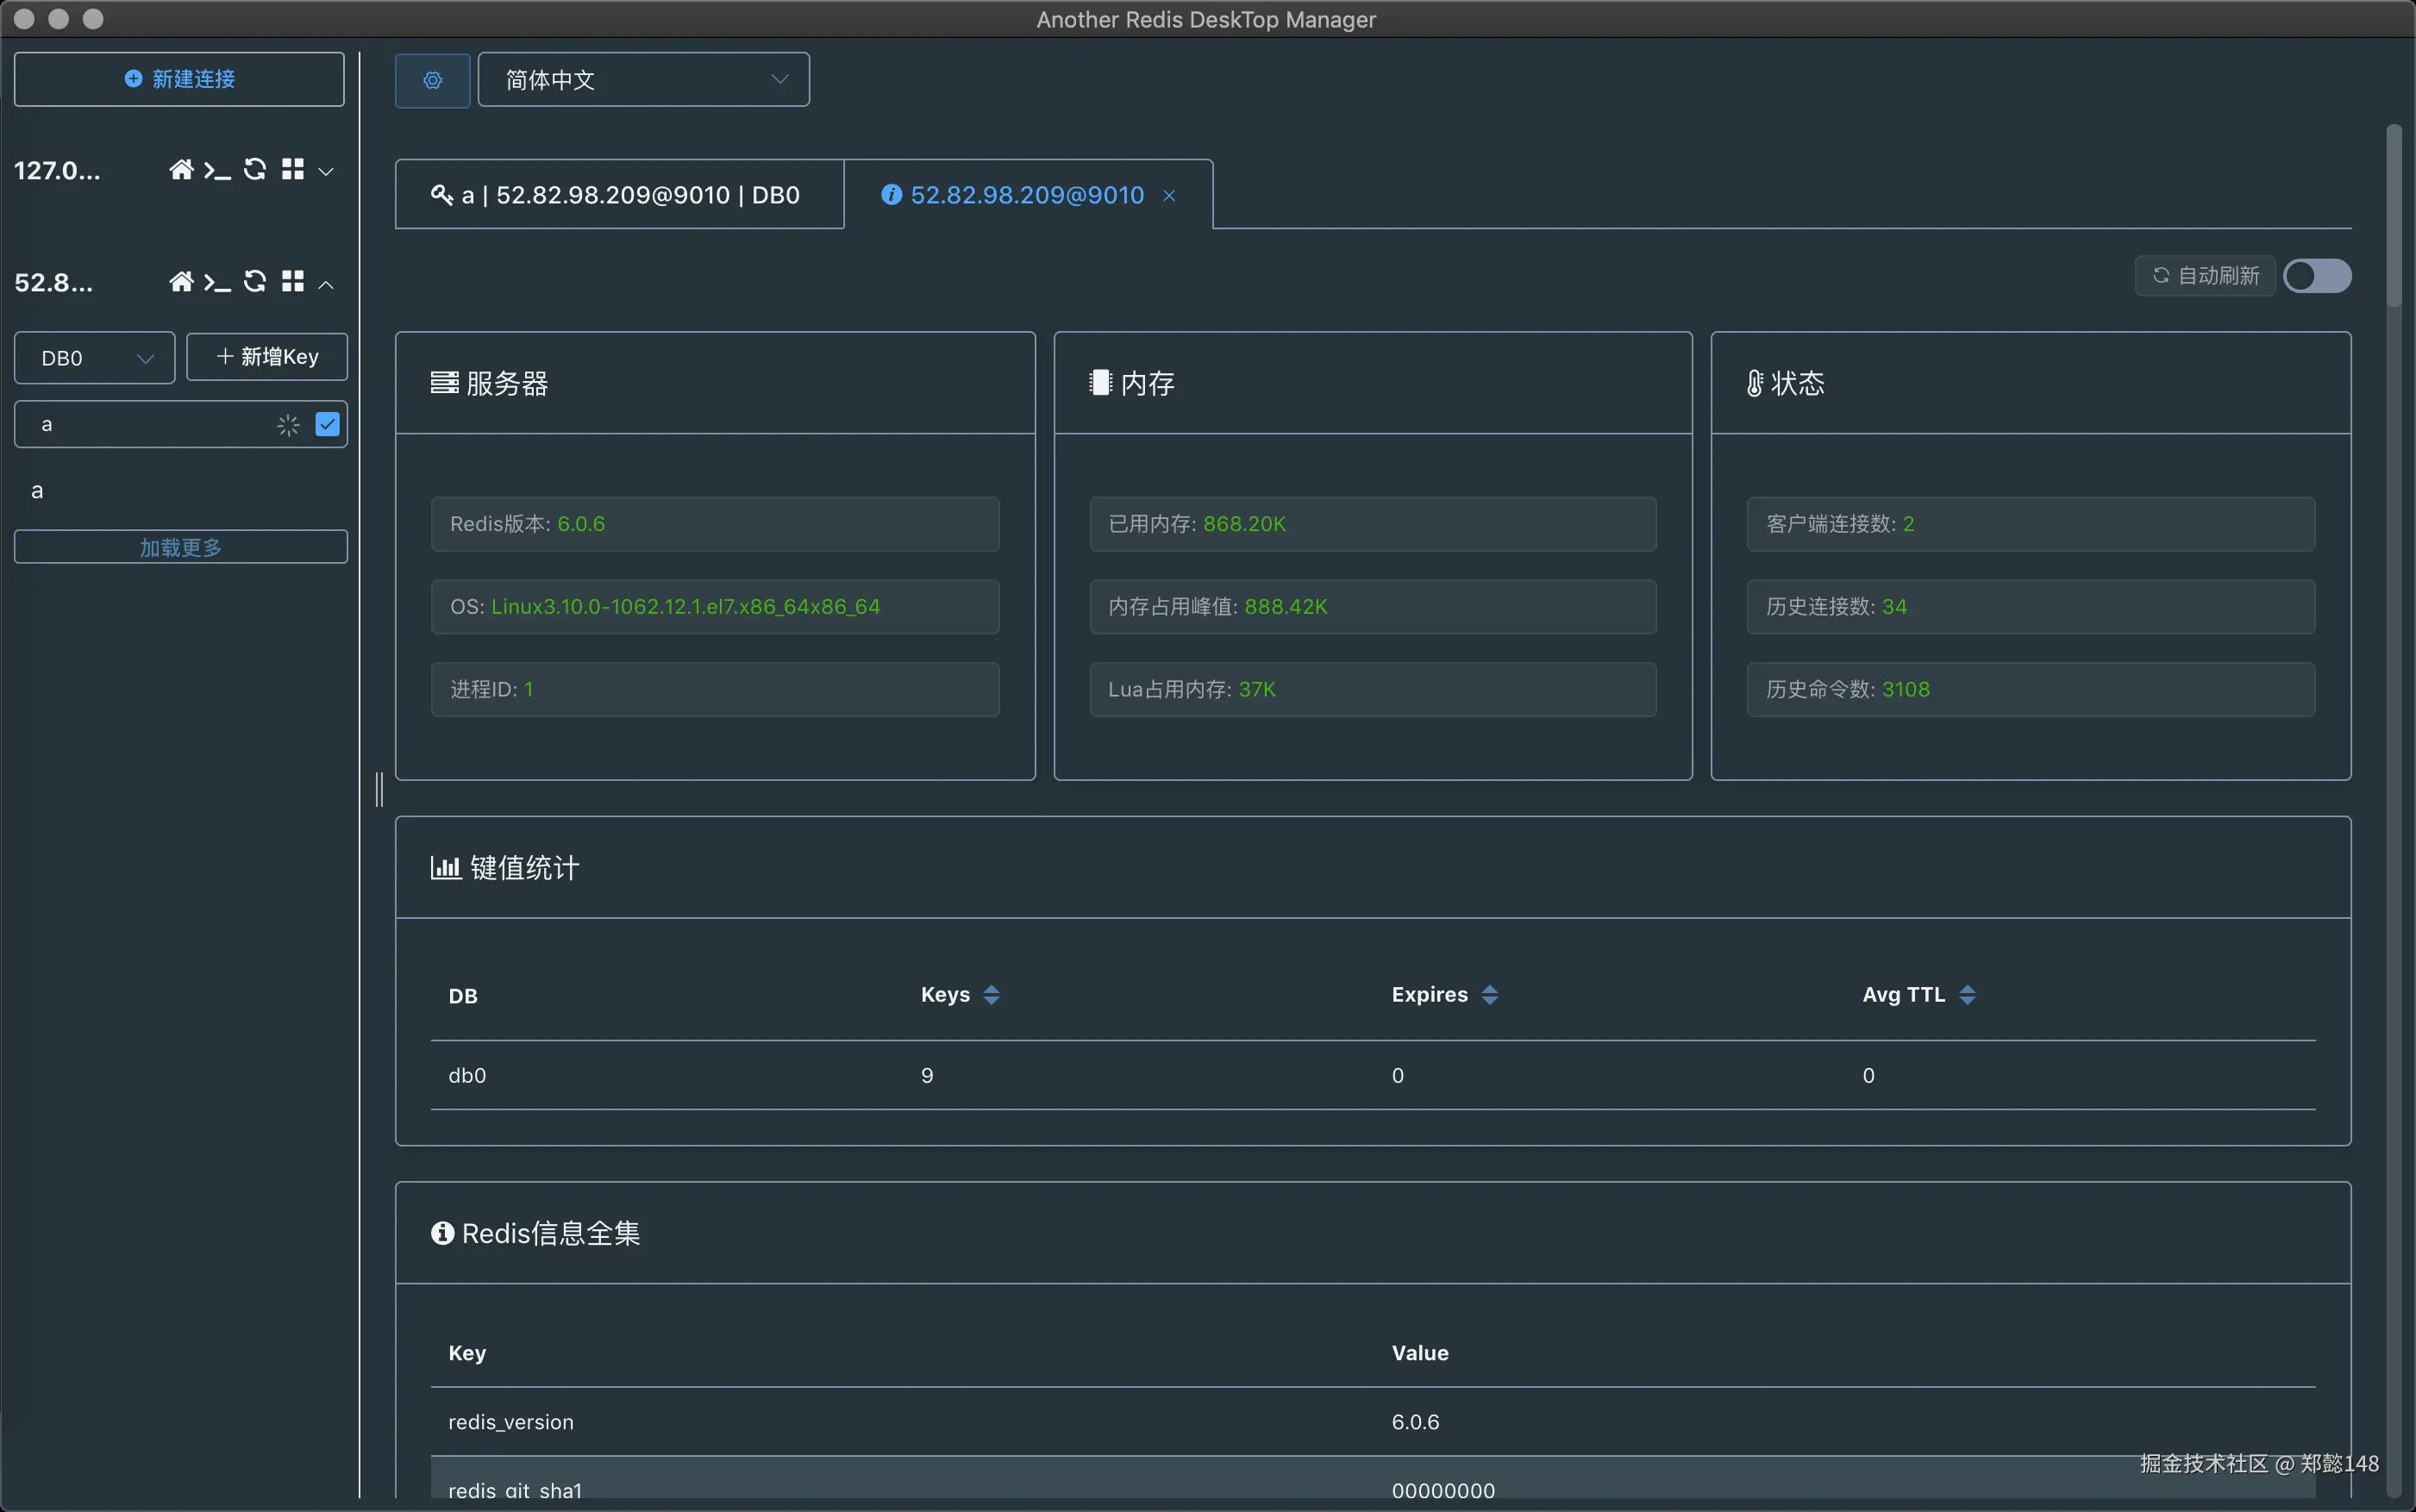Open settings gear button
This screenshot has width=2416, height=1512.
(432, 80)
